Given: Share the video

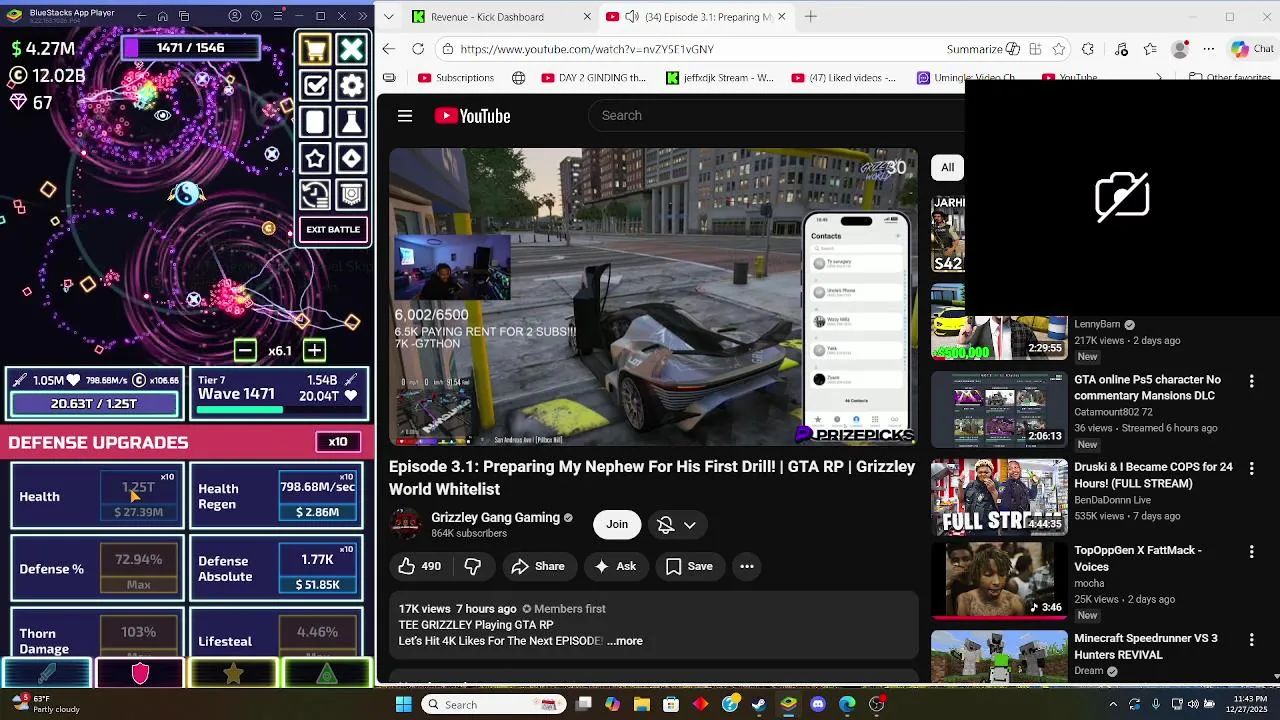Looking at the screenshot, I should coord(538,566).
